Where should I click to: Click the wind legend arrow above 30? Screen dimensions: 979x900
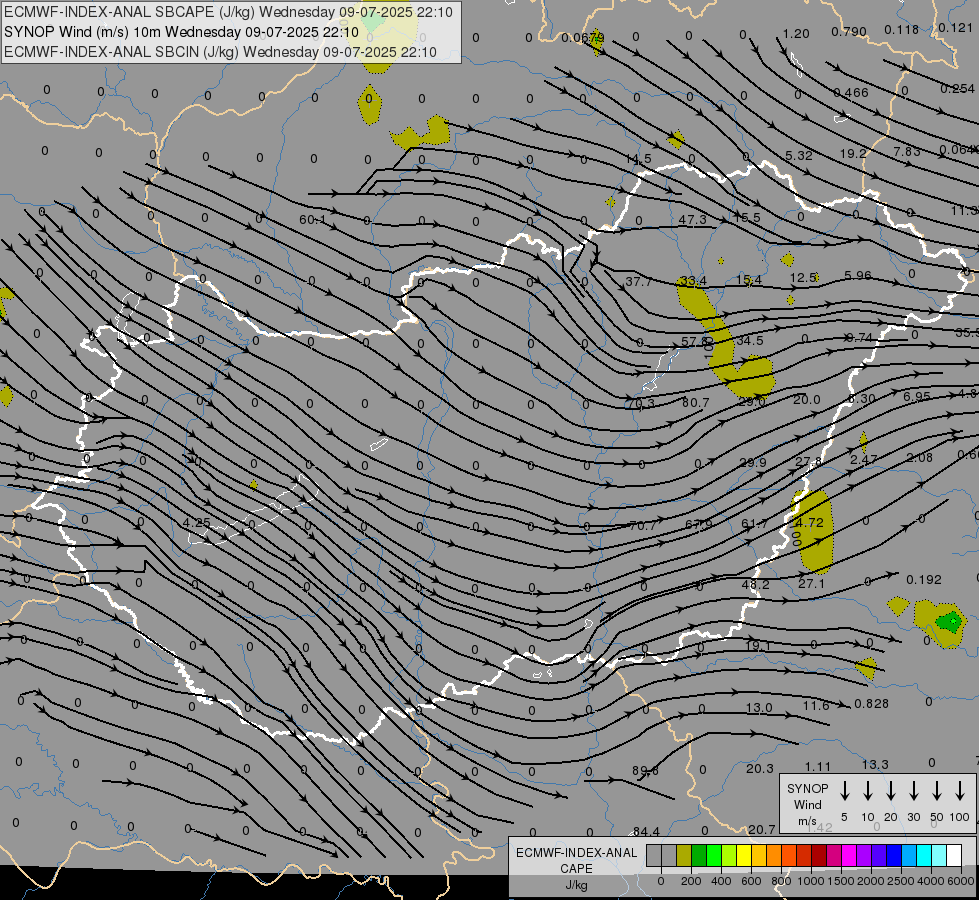913,791
